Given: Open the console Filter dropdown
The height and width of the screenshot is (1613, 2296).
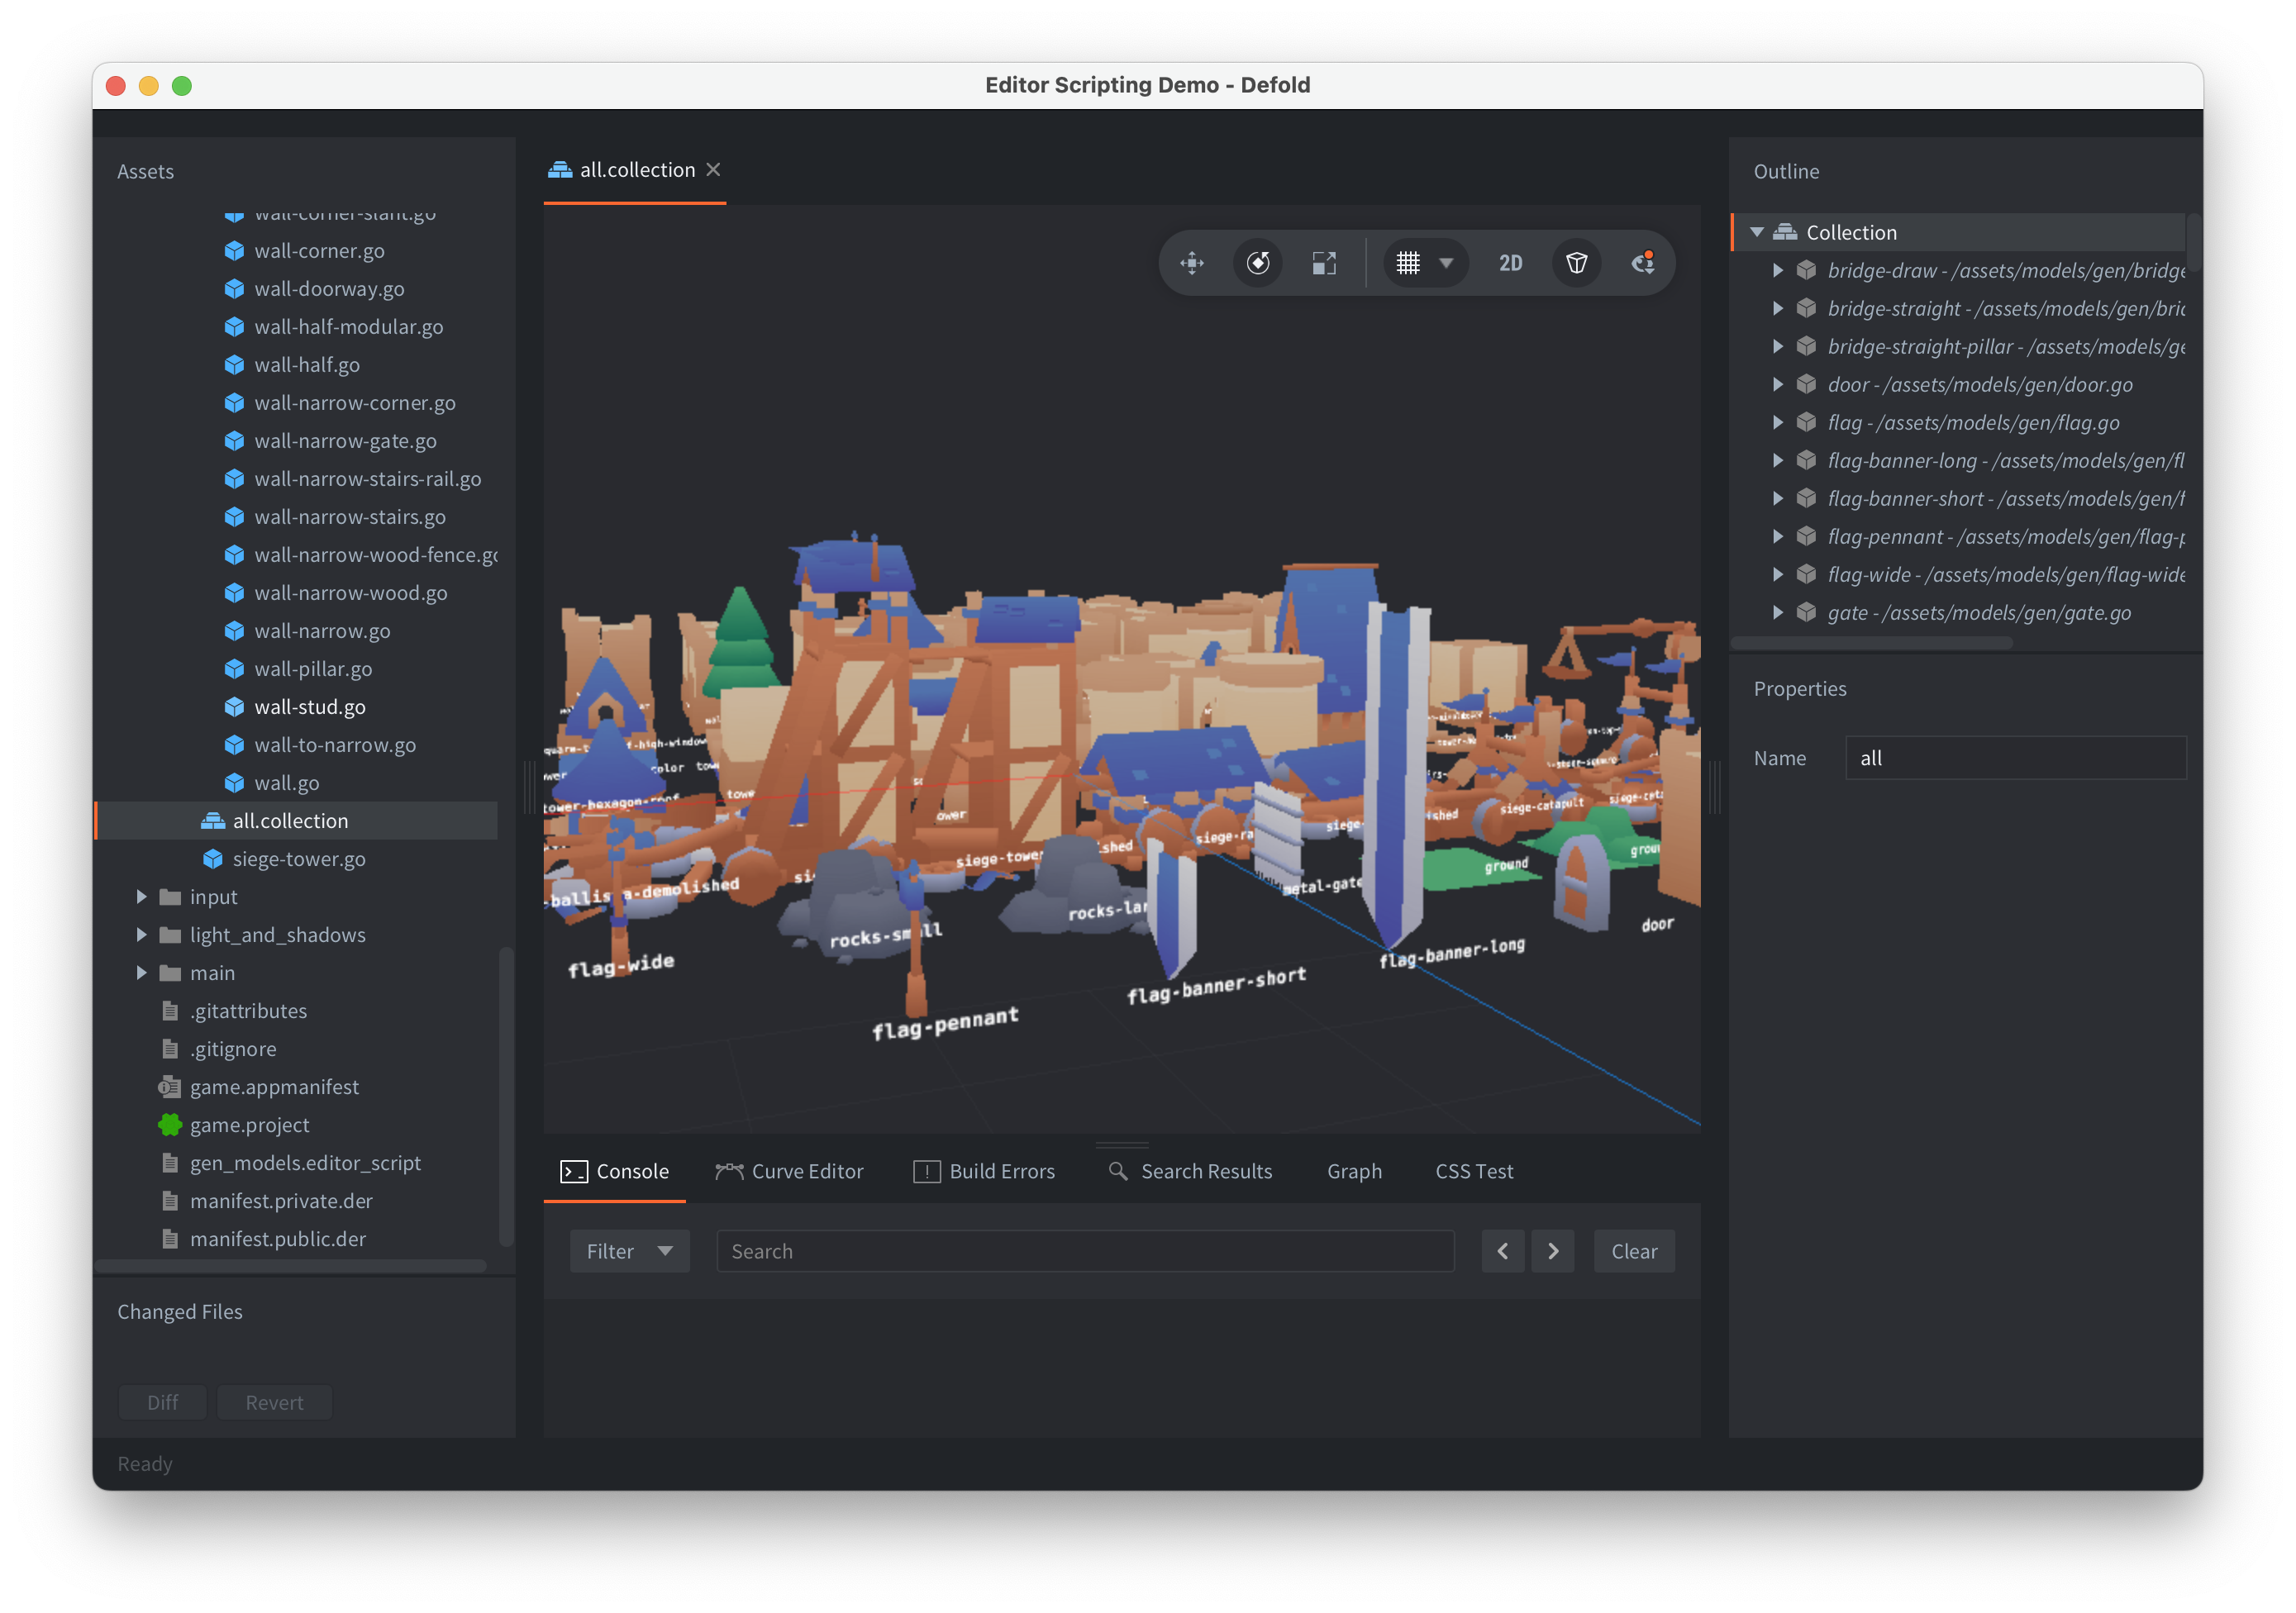Looking at the screenshot, I should click(629, 1251).
